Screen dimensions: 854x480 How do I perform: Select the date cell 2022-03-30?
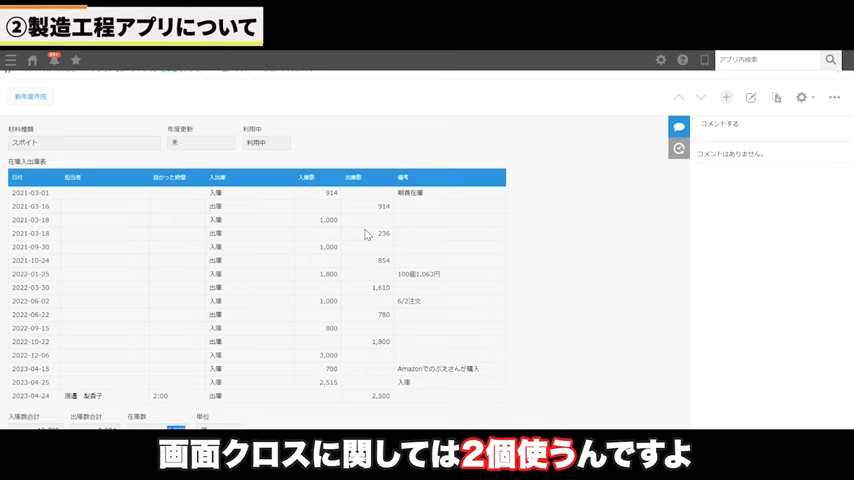click(x=30, y=288)
